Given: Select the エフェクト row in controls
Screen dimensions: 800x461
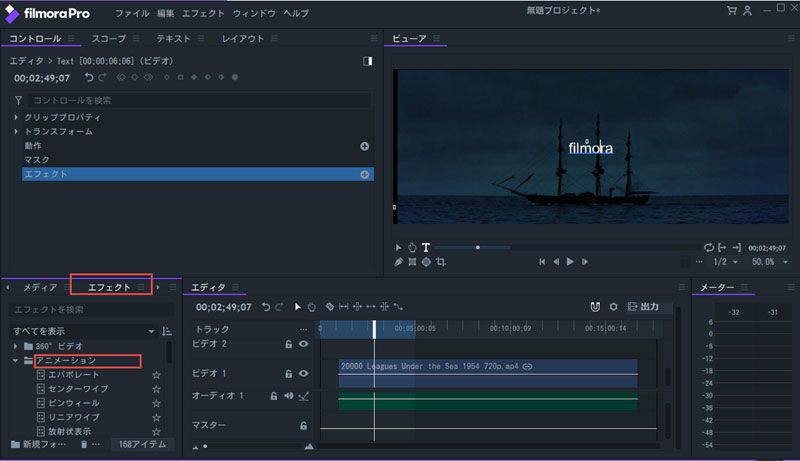Looking at the screenshot, I should coord(198,174).
